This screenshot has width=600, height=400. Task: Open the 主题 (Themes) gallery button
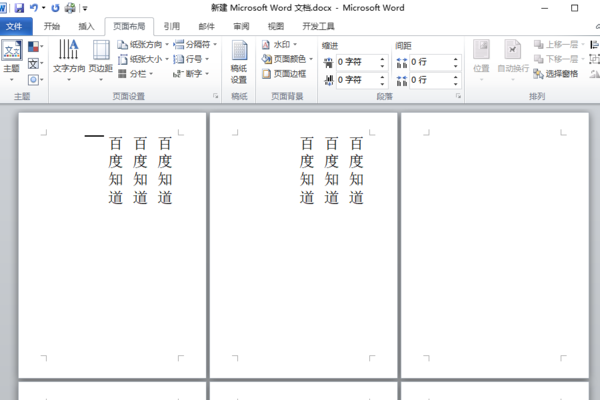point(11,61)
